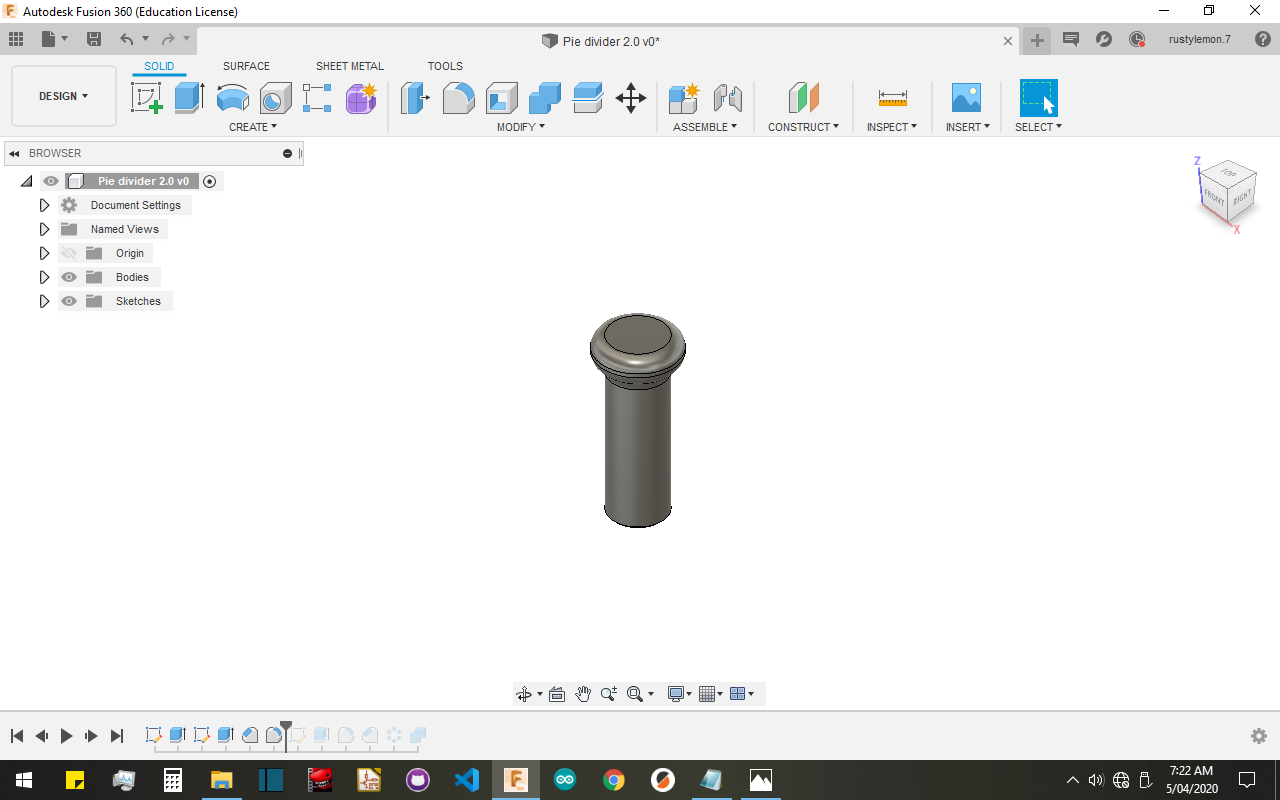Viewport: 1280px width, 800px height.
Task: Click the Pan hand tool in navigation bar
Action: tap(583, 694)
